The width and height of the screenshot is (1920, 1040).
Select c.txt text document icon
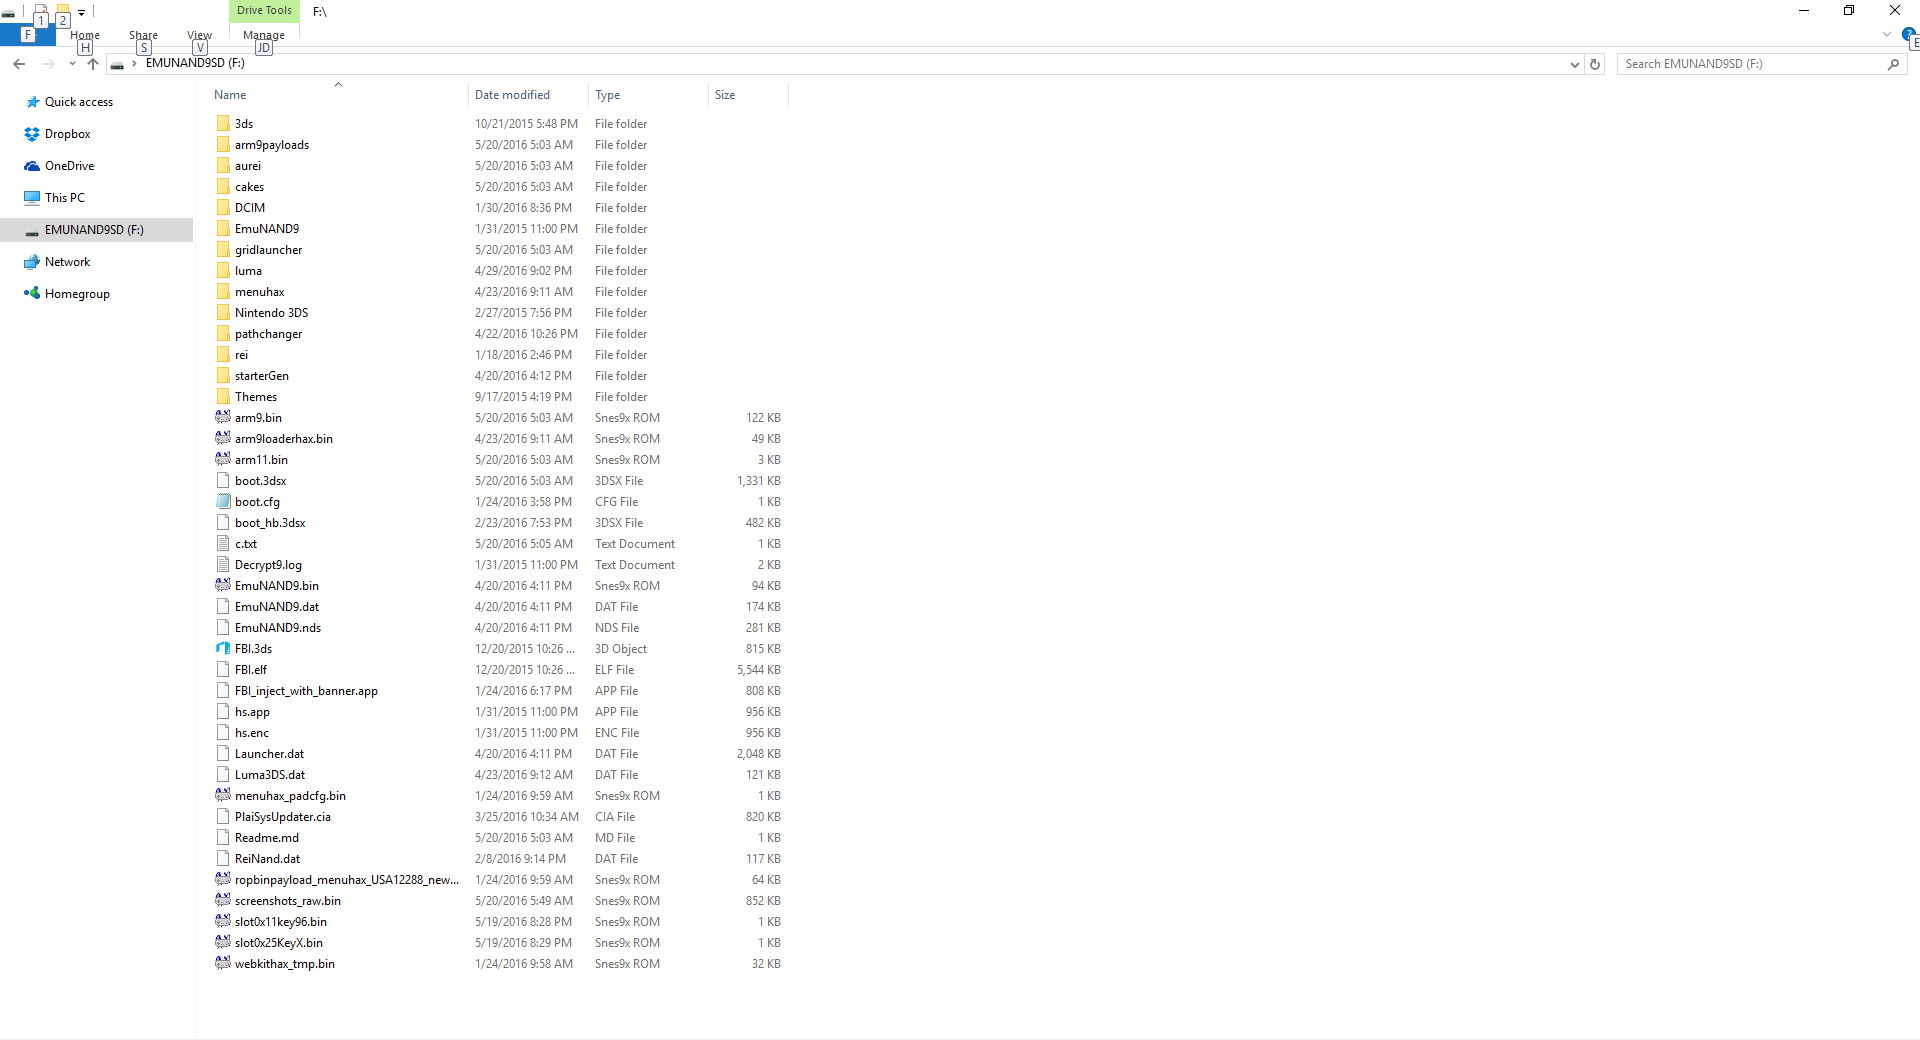223,544
